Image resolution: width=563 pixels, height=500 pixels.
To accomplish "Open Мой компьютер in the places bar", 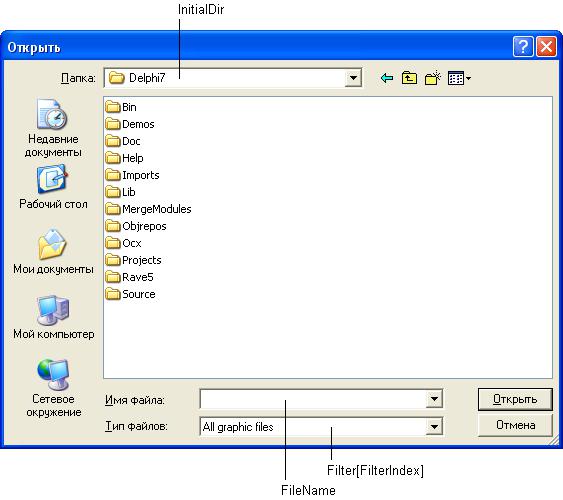I will pos(53,317).
